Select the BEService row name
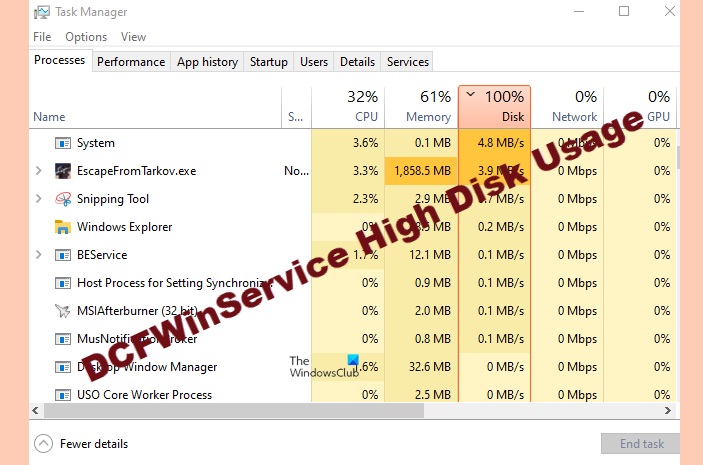The height and width of the screenshot is (465, 703). tap(102, 255)
